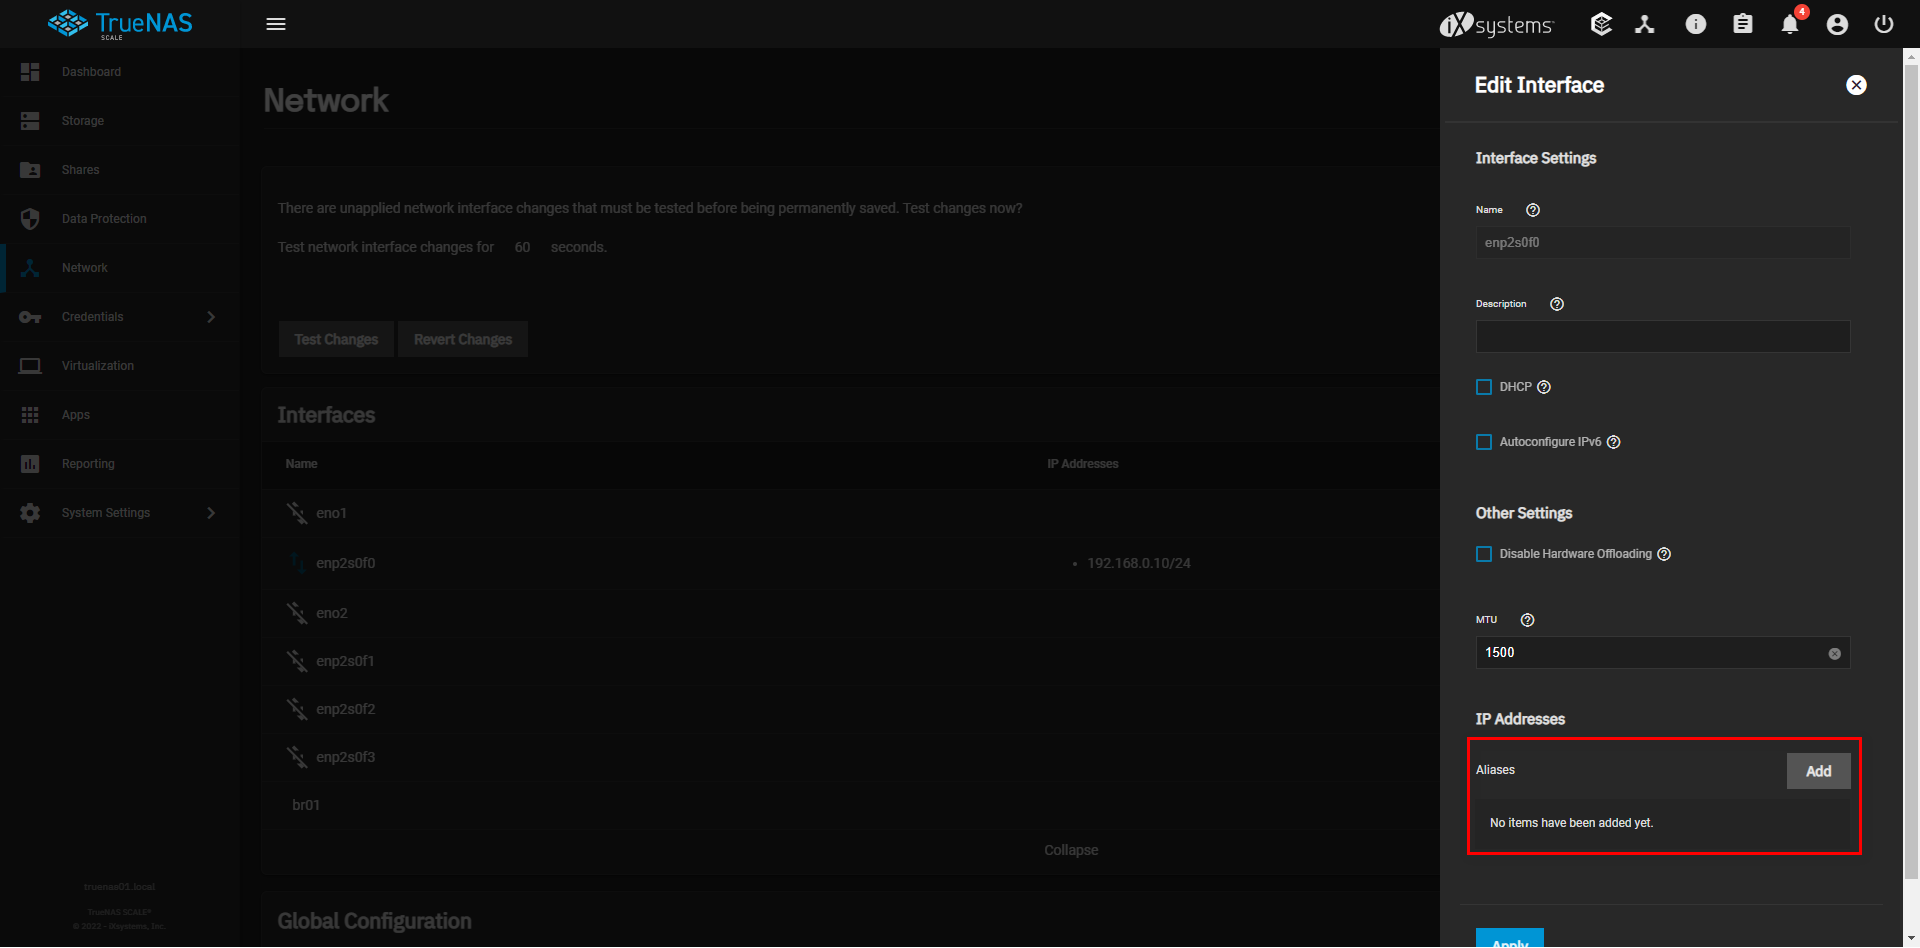
Task: Select the enp2s0f1 interface row
Action: 850,661
